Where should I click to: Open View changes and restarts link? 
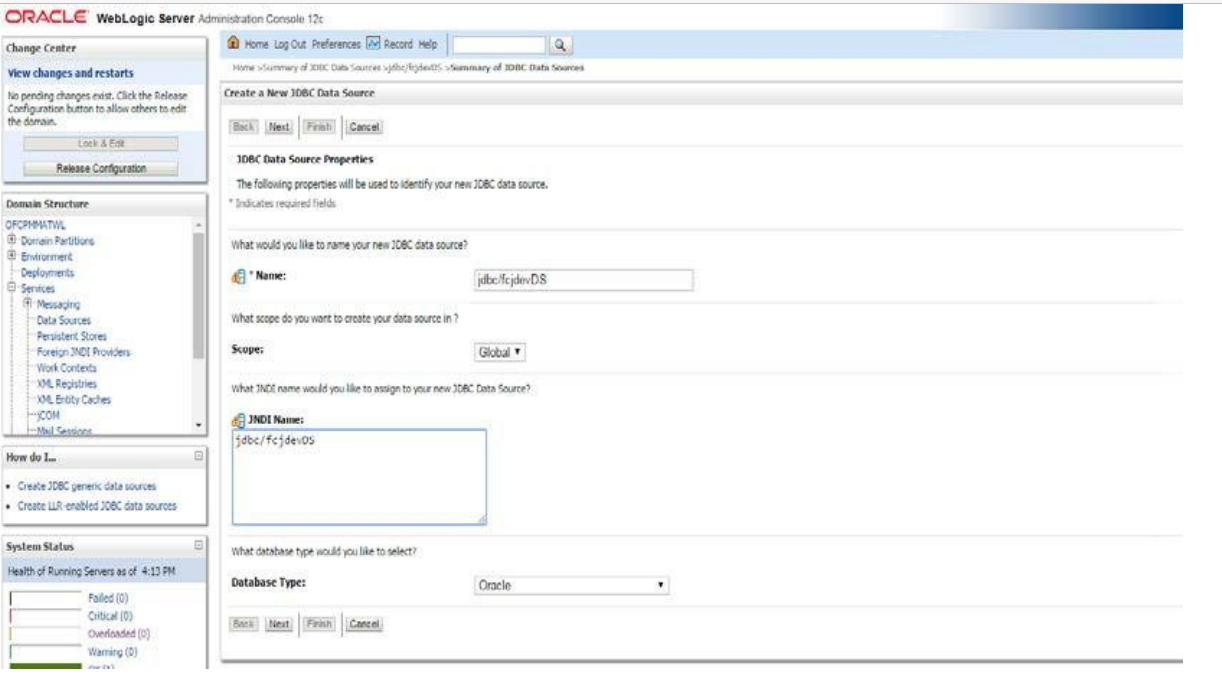[x=71, y=73]
